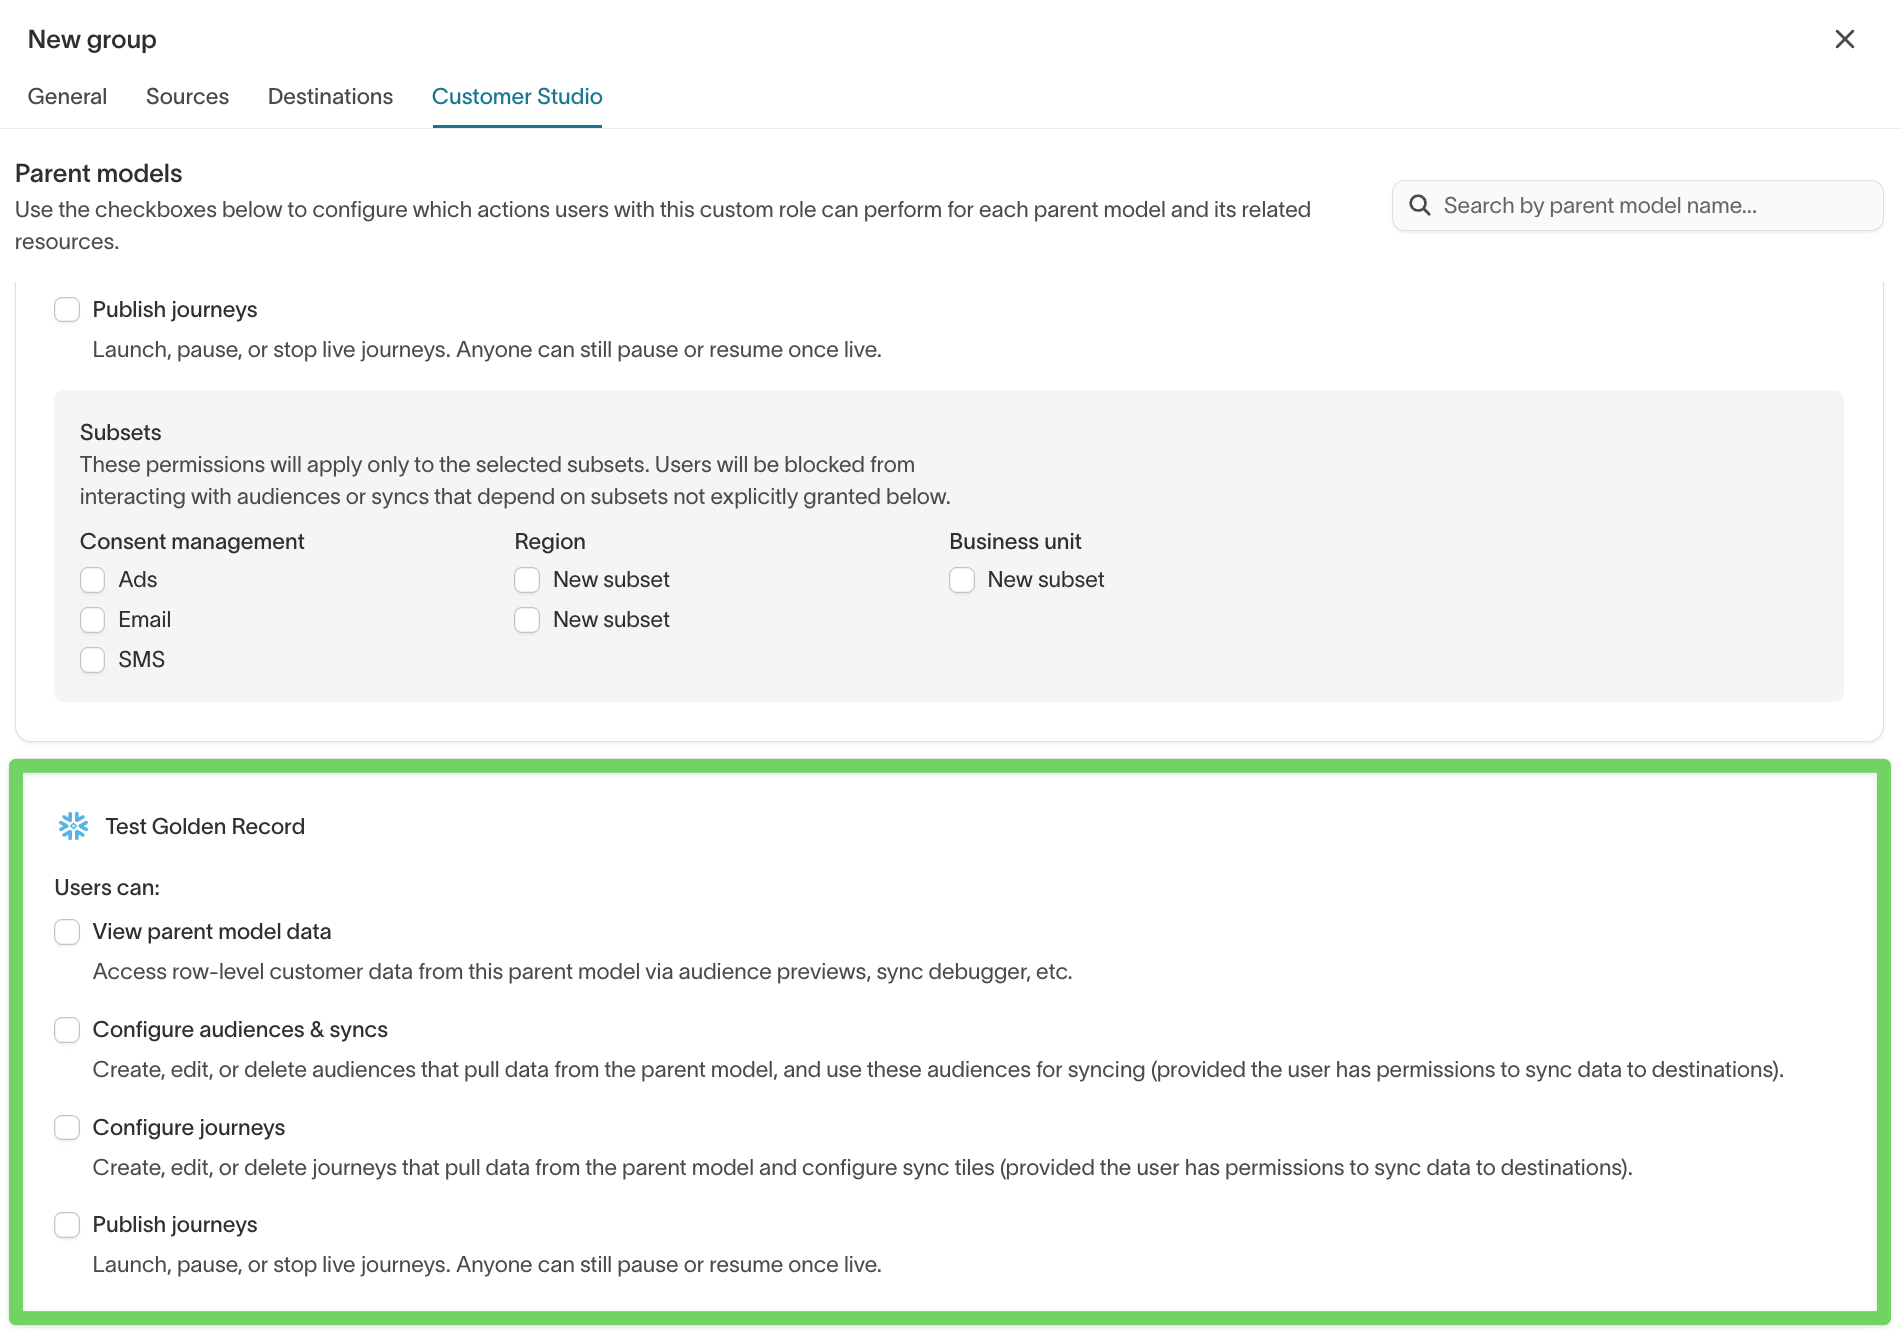Check the second New subset under Region
The image size is (1902, 1340).
527,619
